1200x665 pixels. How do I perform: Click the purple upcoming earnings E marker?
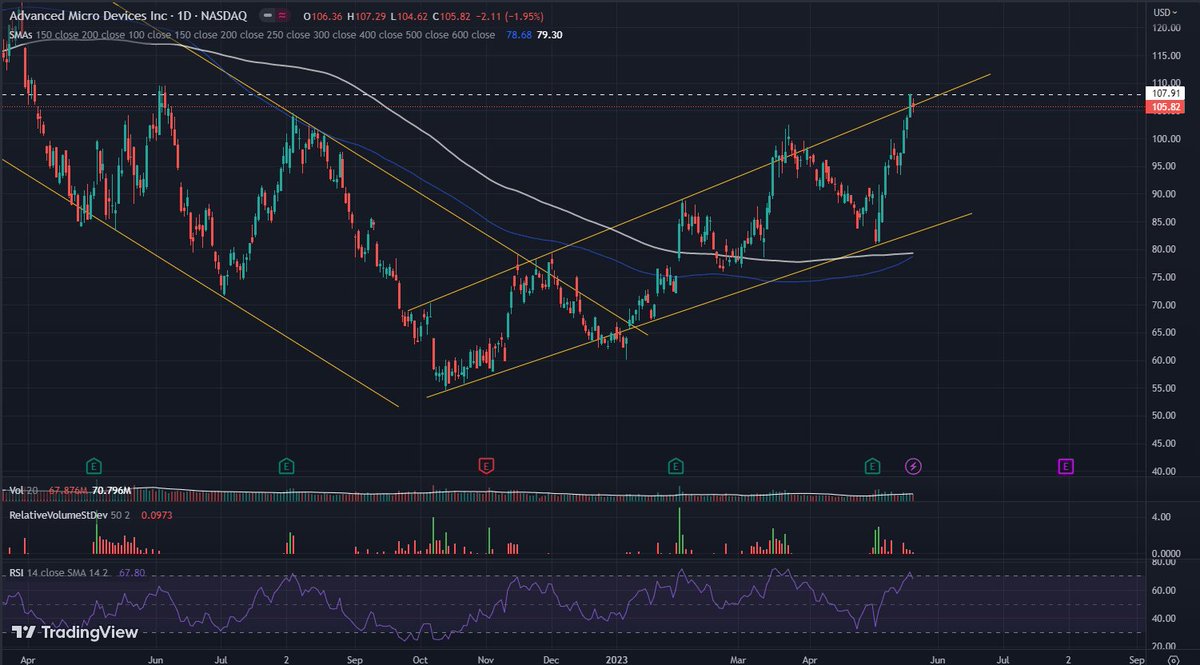click(x=1066, y=466)
